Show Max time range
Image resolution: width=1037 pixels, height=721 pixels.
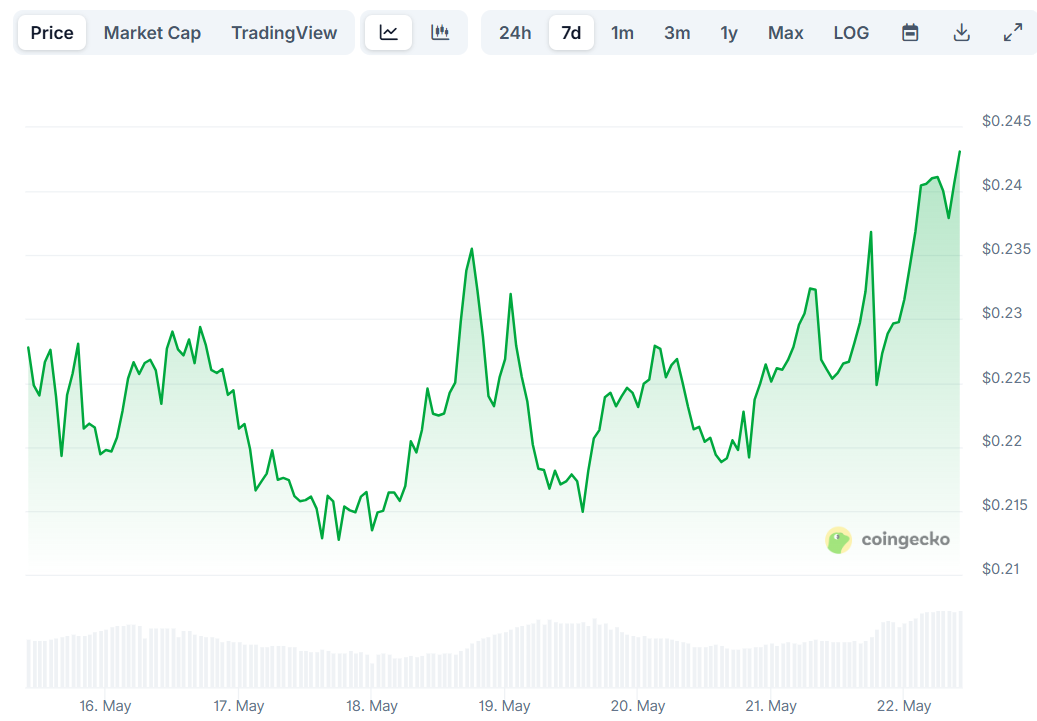pyautogui.click(x=785, y=33)
